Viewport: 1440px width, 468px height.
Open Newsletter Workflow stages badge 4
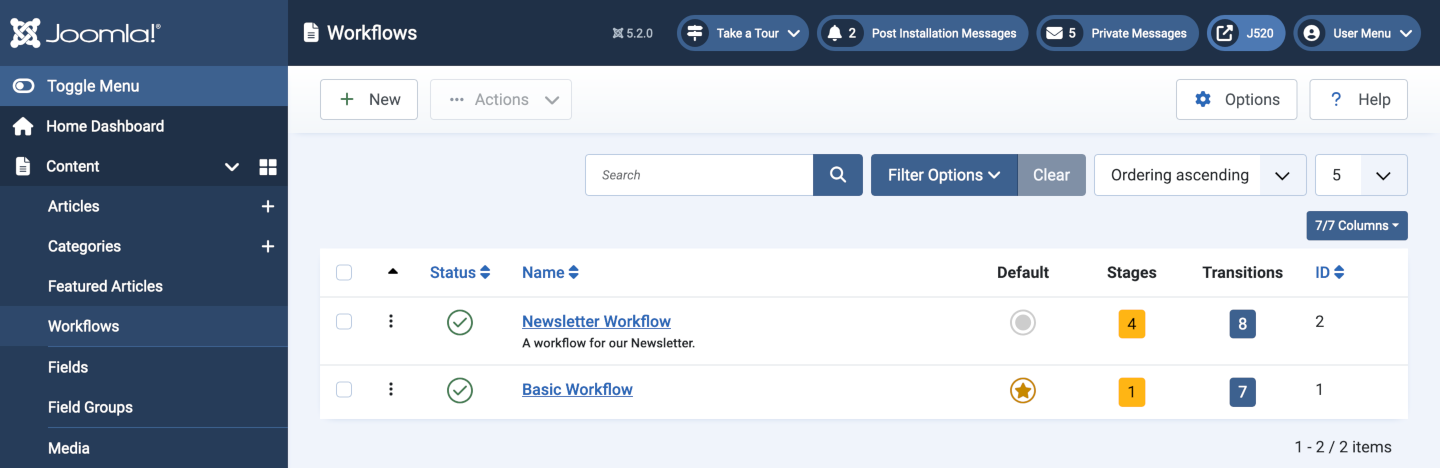1132,324
